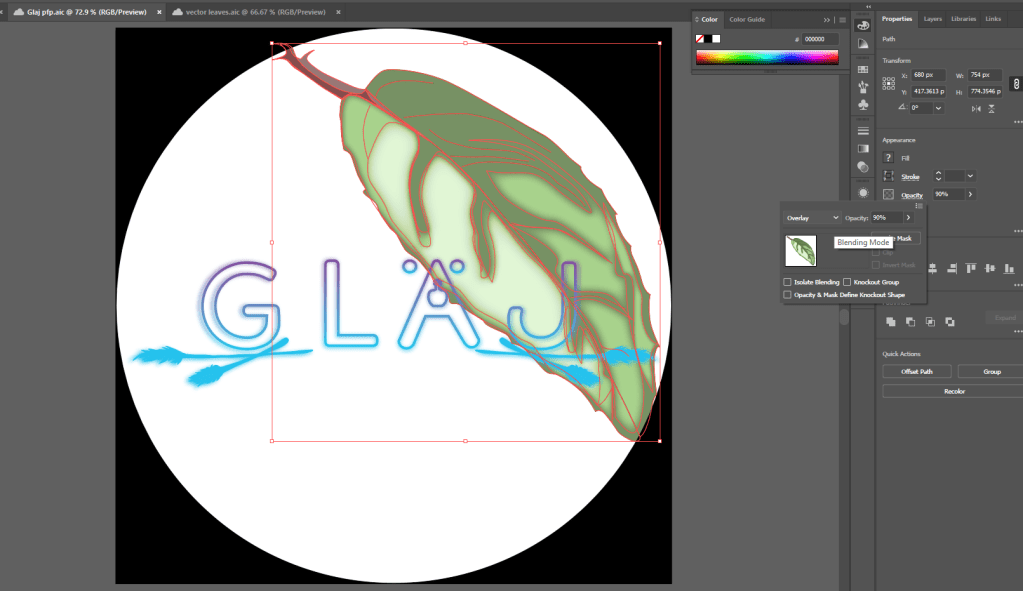The width and height of the screenshot is (1023, 591).
Task: Click the Offset Path button
Action: (916, 371)
